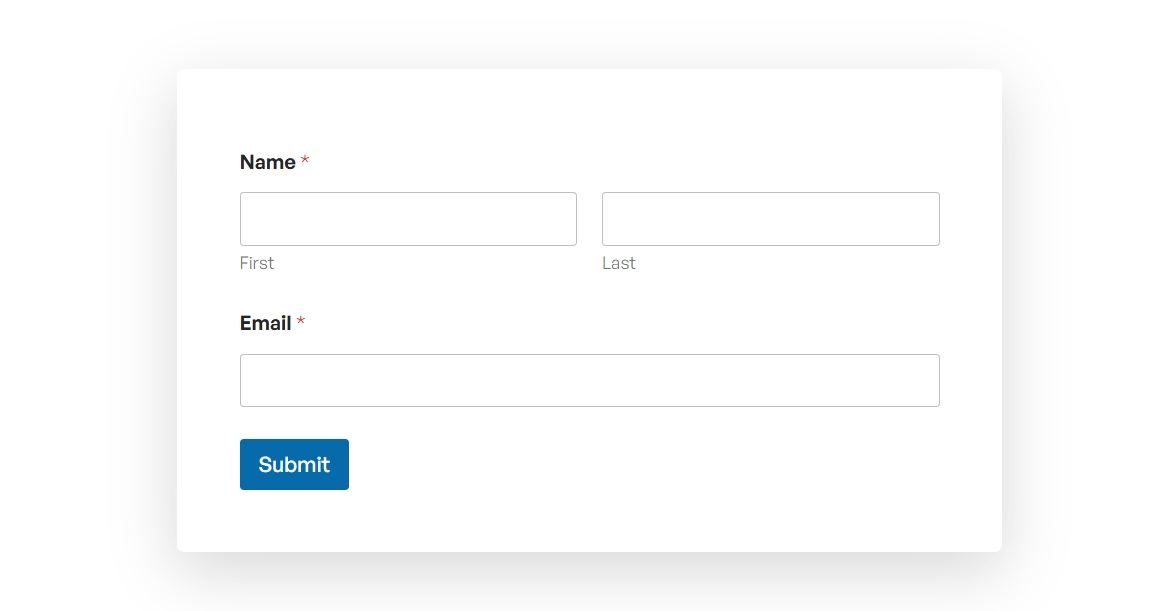
Task: Click the required marker after the Email label
Action: 301,323
